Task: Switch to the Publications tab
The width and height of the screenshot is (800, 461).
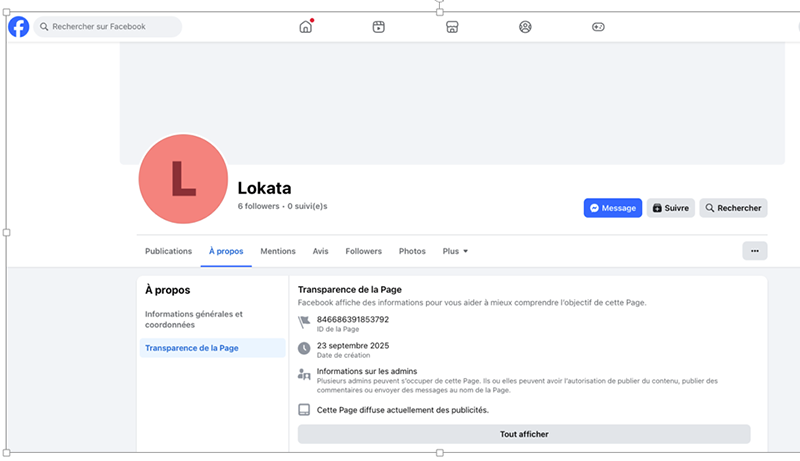Action: click(x=168, y=251)
